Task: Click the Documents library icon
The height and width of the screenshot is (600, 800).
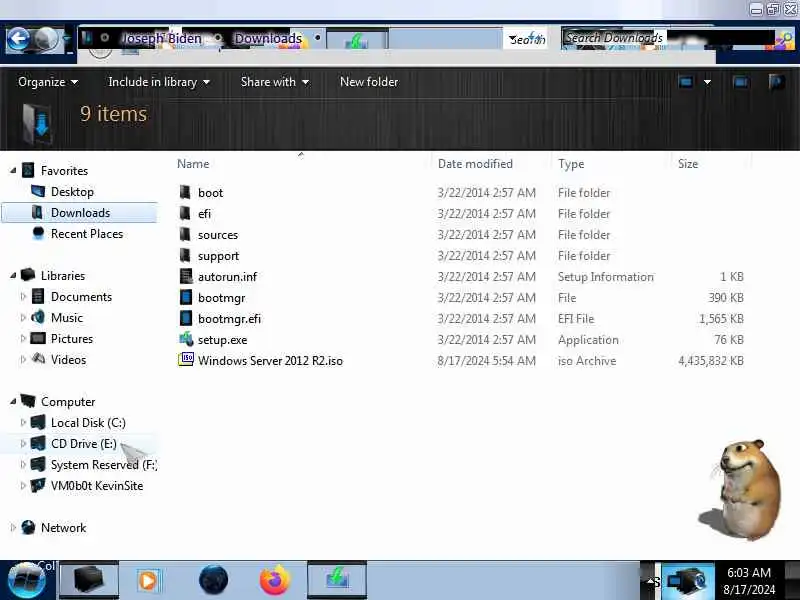Action: pos(38,296)
